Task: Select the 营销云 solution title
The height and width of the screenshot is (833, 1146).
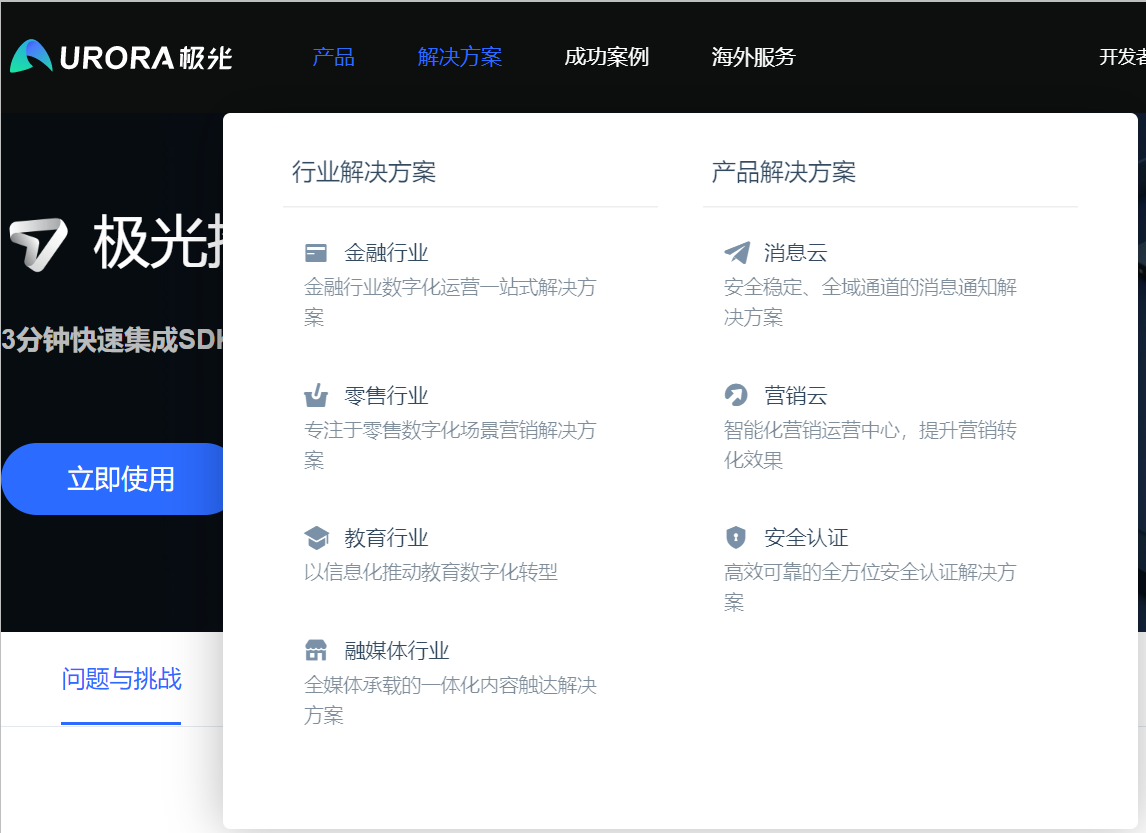Action: [x=796, y=396]
